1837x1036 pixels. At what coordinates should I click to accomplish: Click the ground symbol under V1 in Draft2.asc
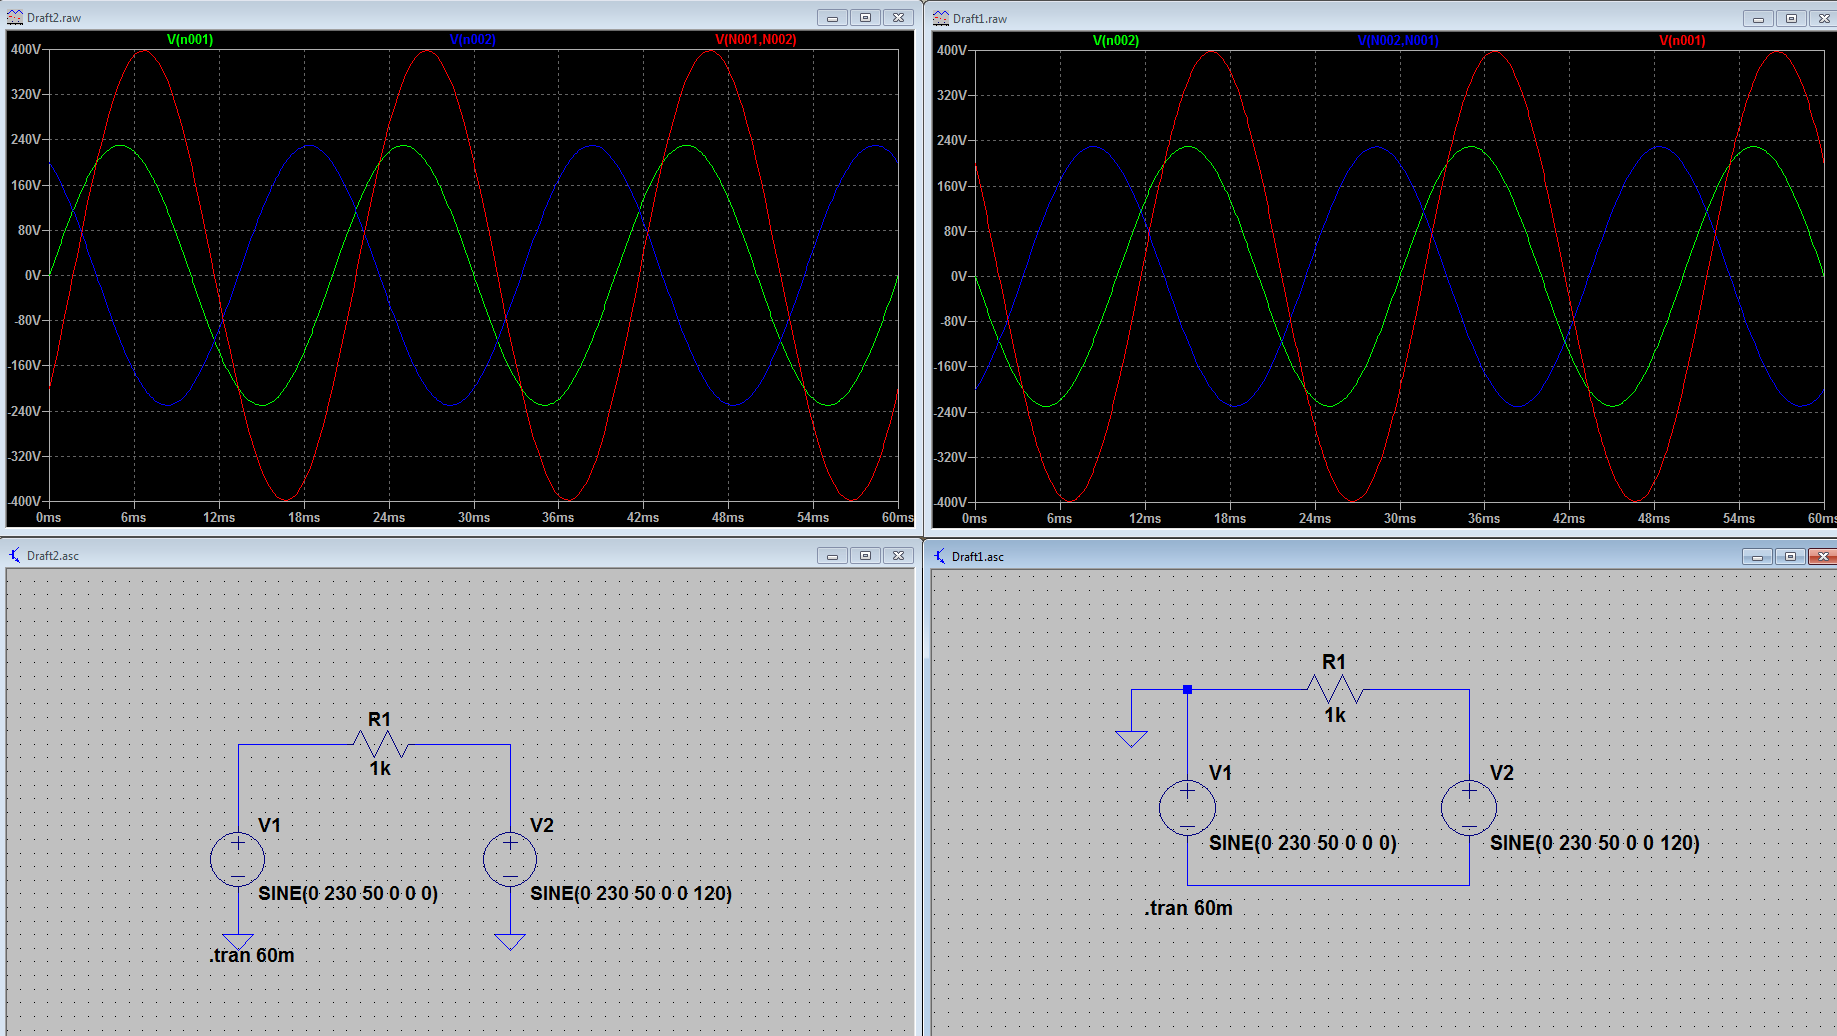click(238, 942)
